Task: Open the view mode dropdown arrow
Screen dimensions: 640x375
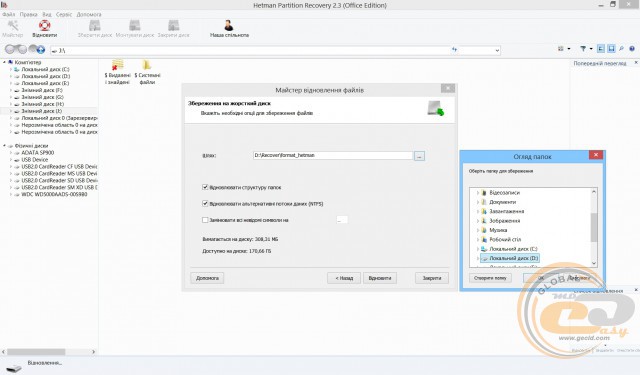Action: 569,49
